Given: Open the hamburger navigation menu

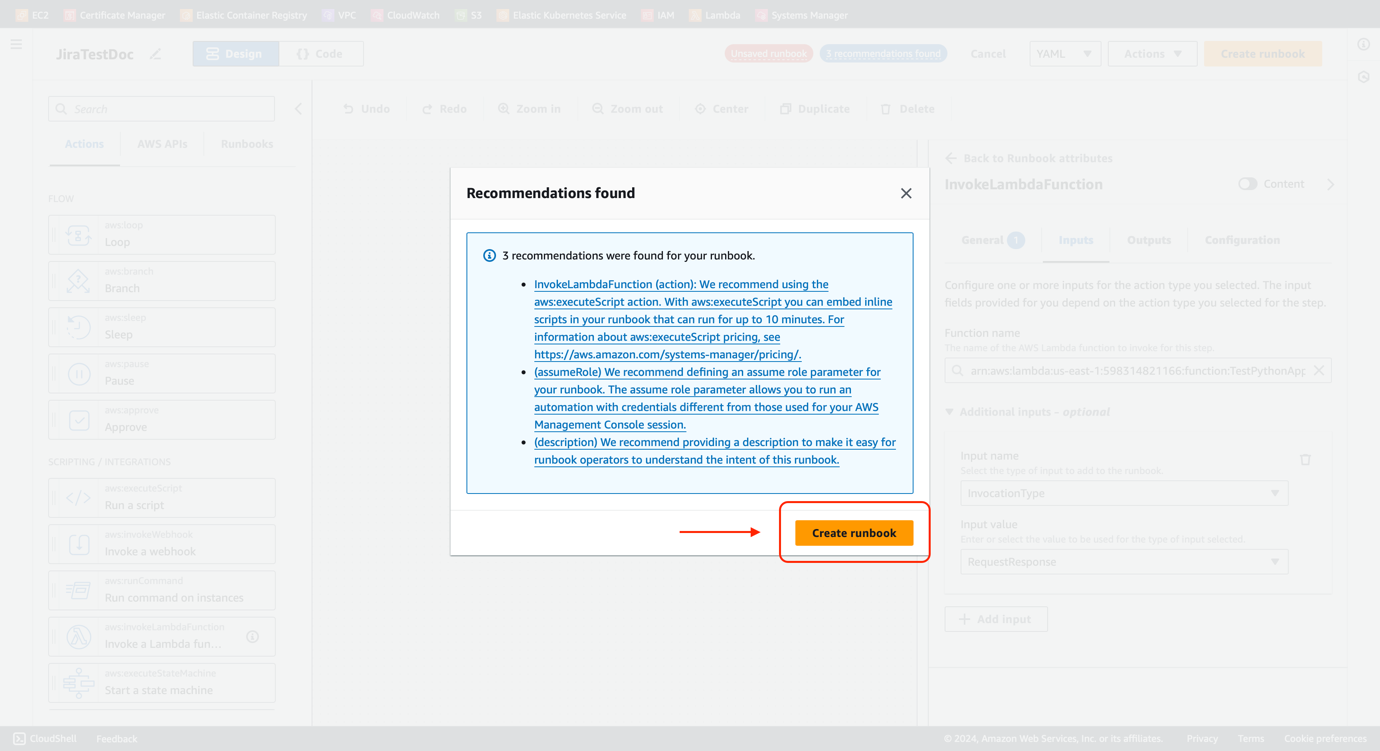Looking at the screenshot, I should pyautogui.click(x=16, y=44).
